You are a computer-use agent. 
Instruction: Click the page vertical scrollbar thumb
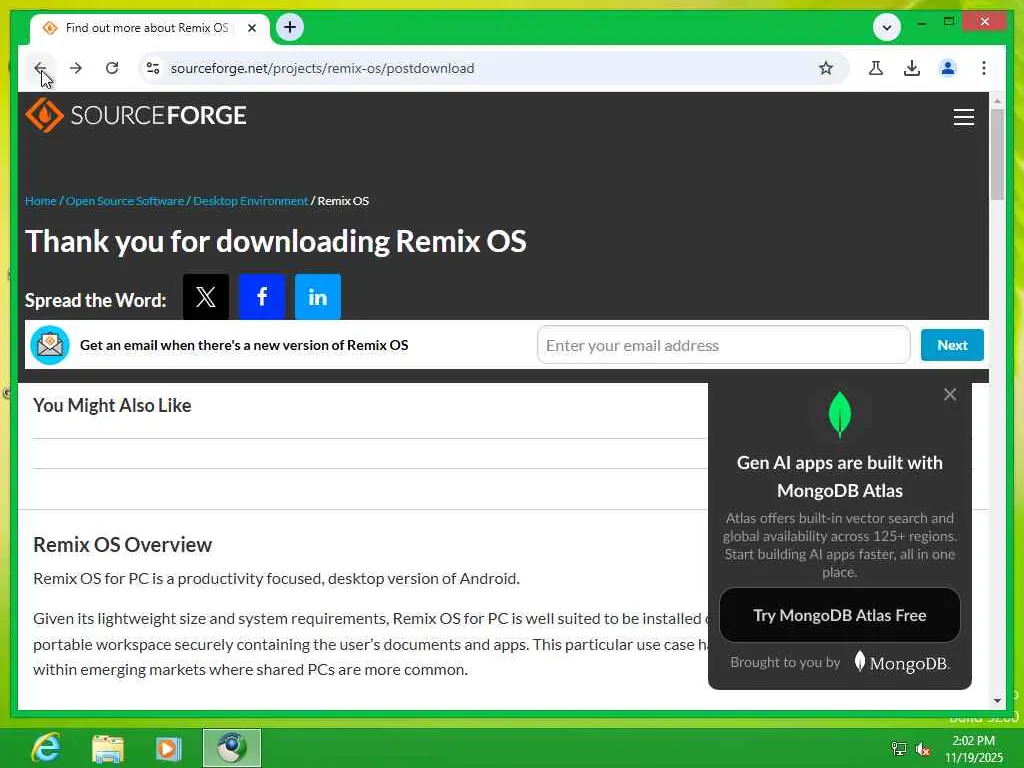point(997,154)
